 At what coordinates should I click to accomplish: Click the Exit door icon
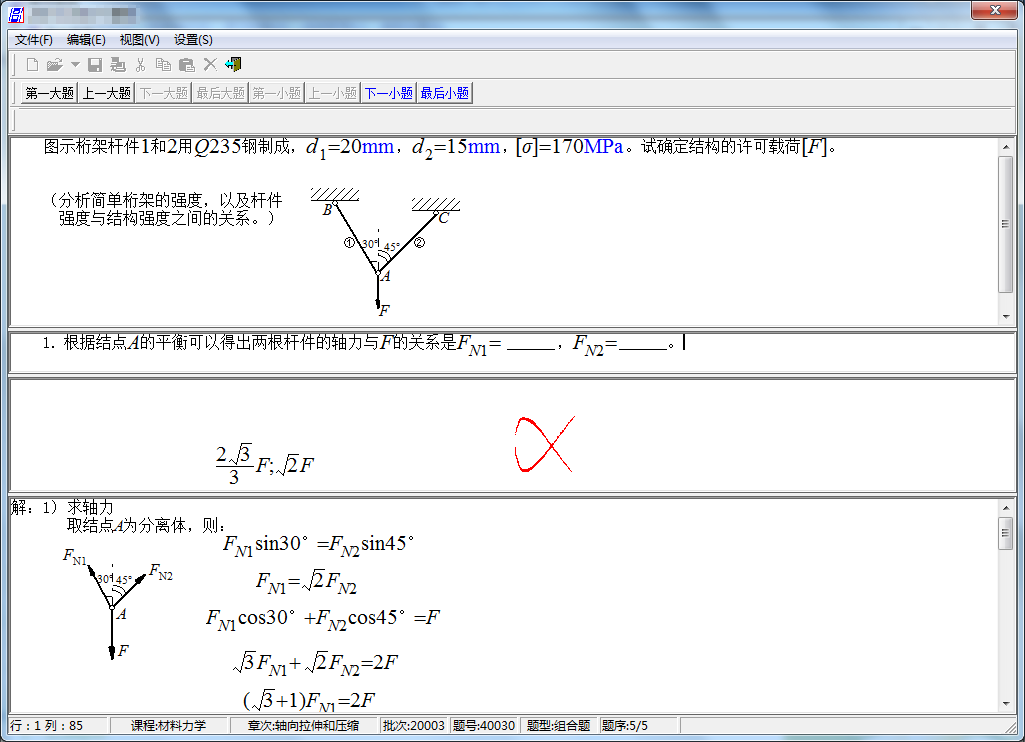[x=234, y=65]
